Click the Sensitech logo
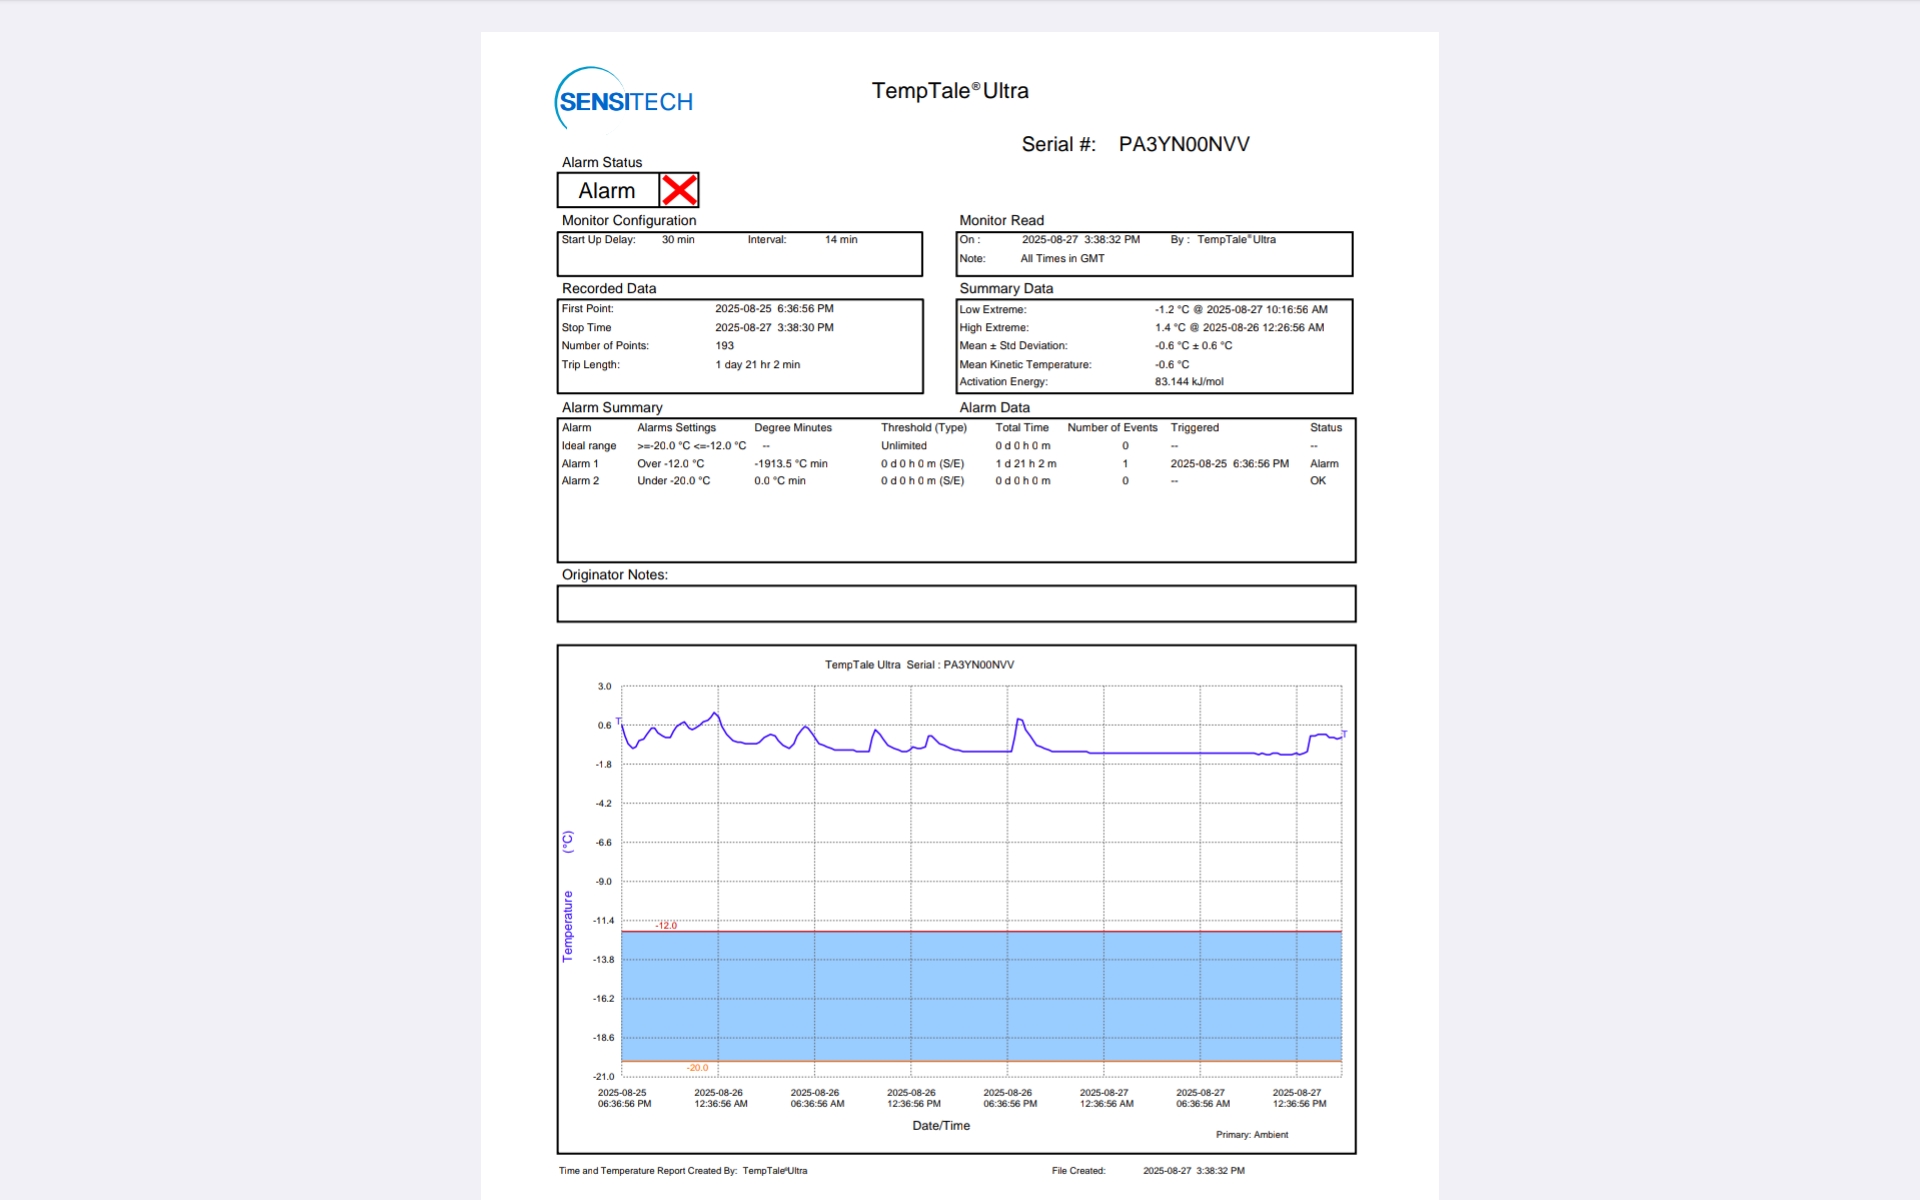Screen dimensions: 1920x1200 click(624, 100)
